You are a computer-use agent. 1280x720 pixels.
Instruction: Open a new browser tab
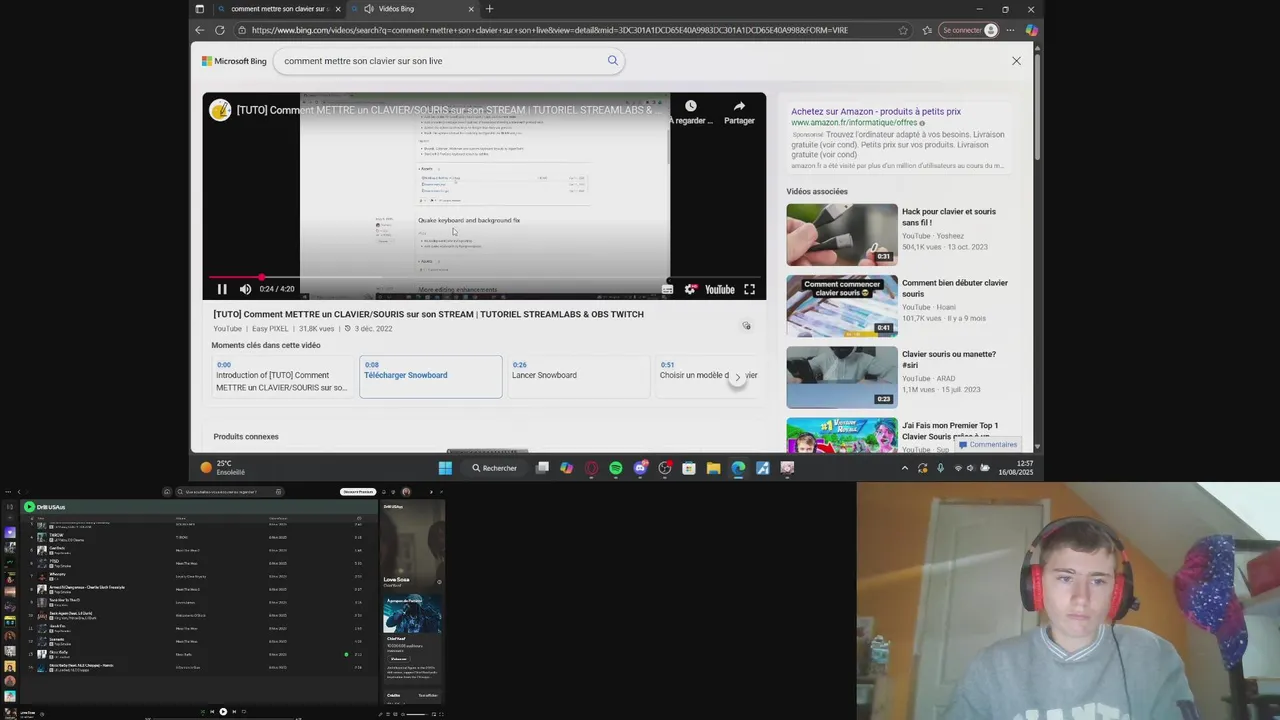click(489, 9)
